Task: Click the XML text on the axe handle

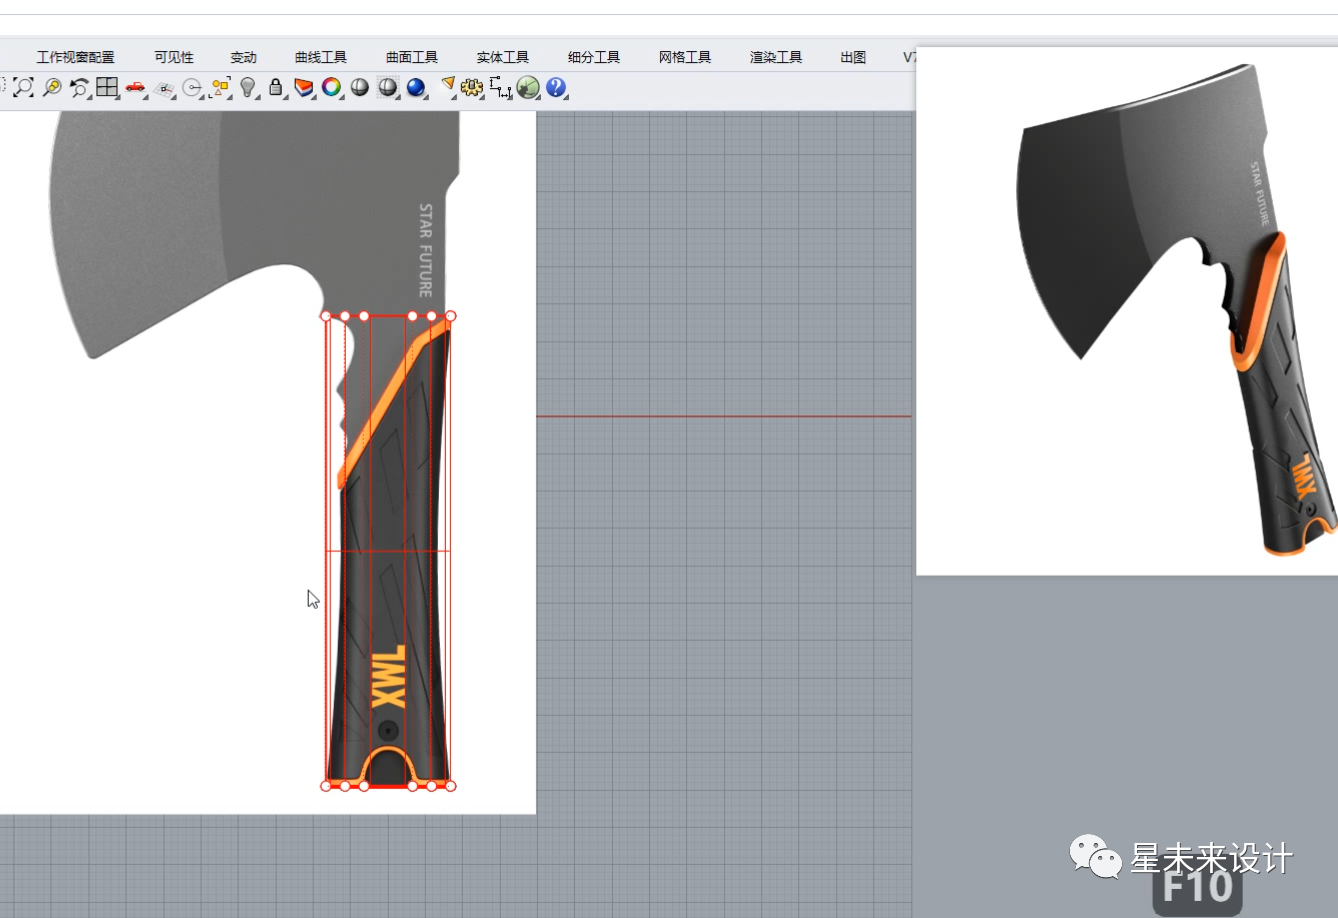Action: click(x=388, y=676)
